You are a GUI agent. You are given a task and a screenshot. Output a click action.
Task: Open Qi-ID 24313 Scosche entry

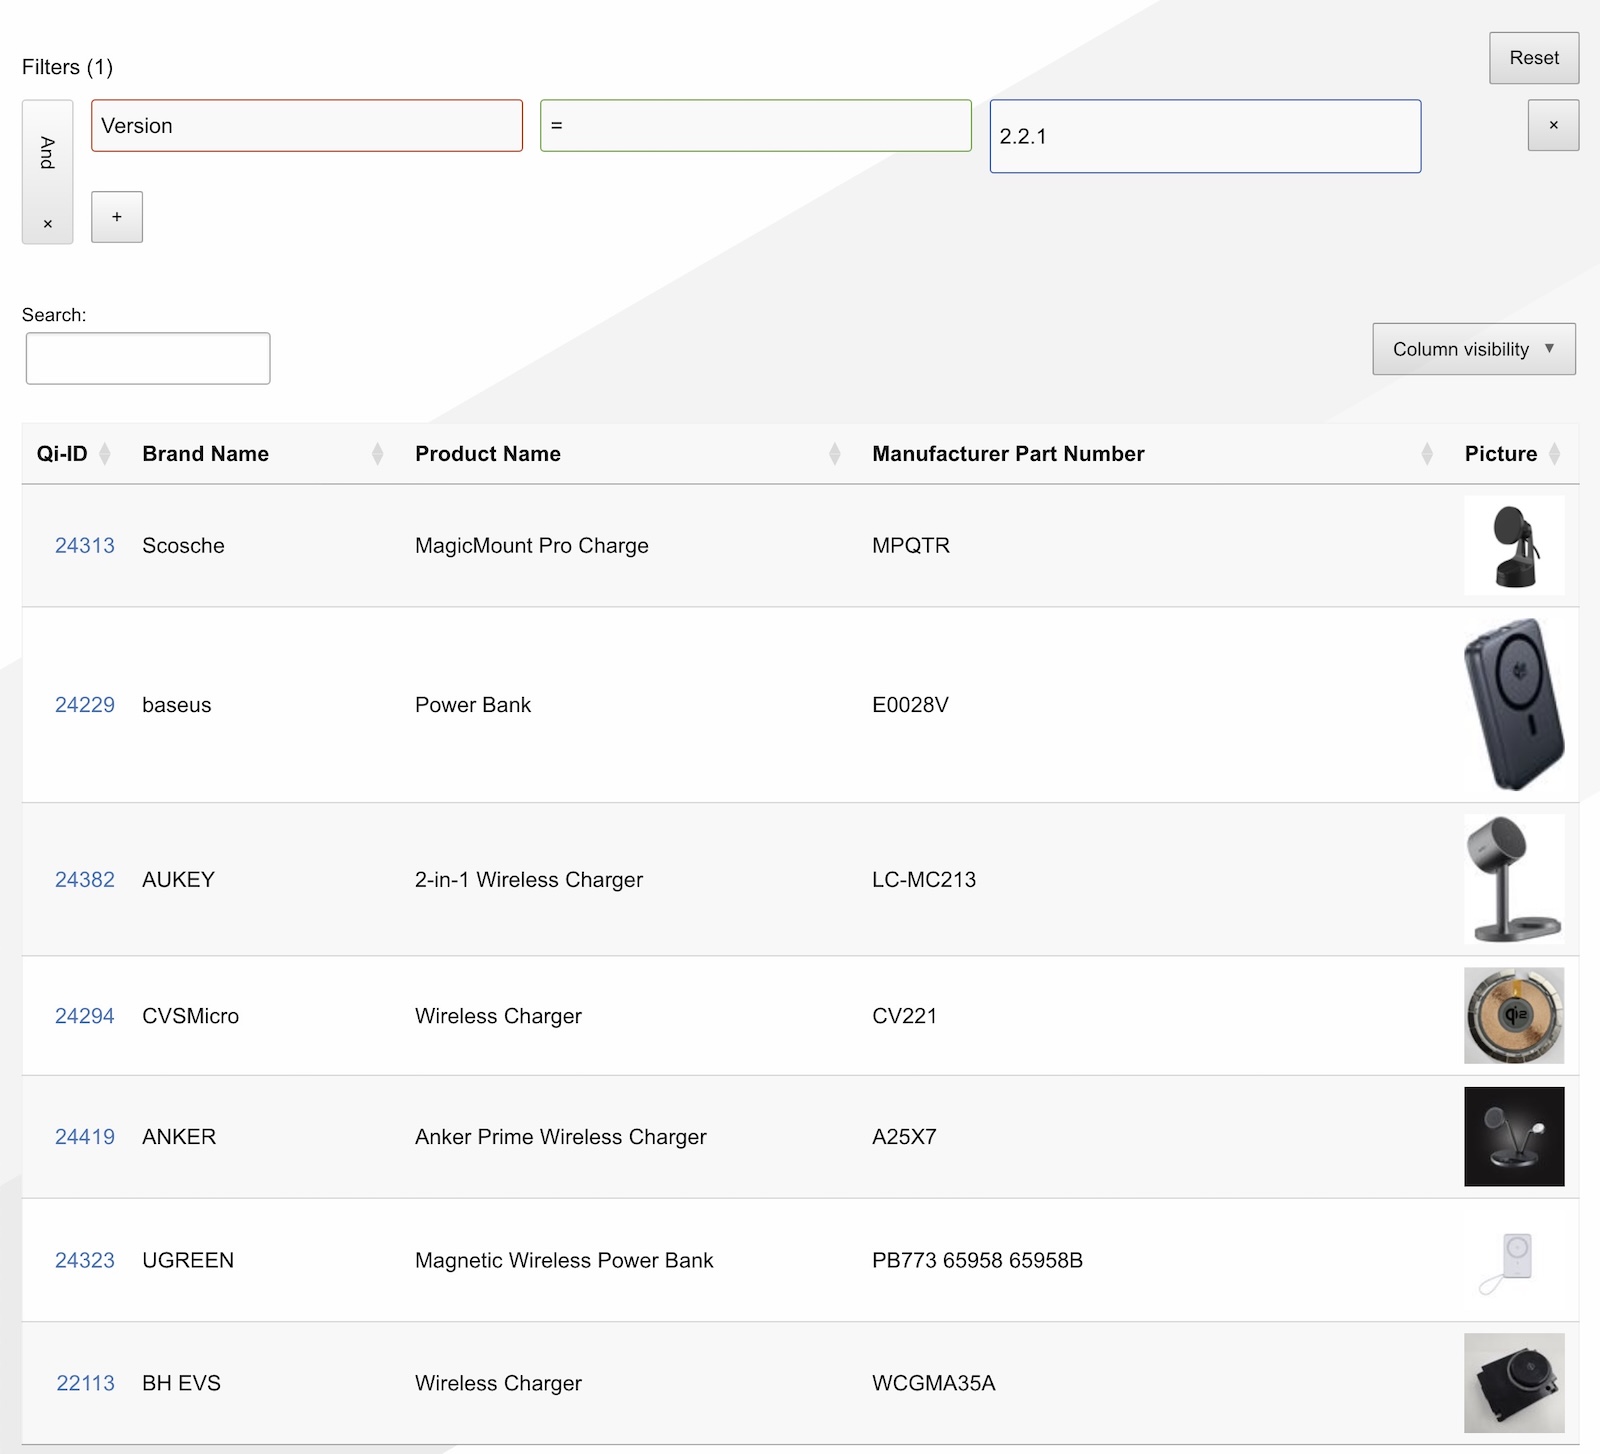pos(85,546)
